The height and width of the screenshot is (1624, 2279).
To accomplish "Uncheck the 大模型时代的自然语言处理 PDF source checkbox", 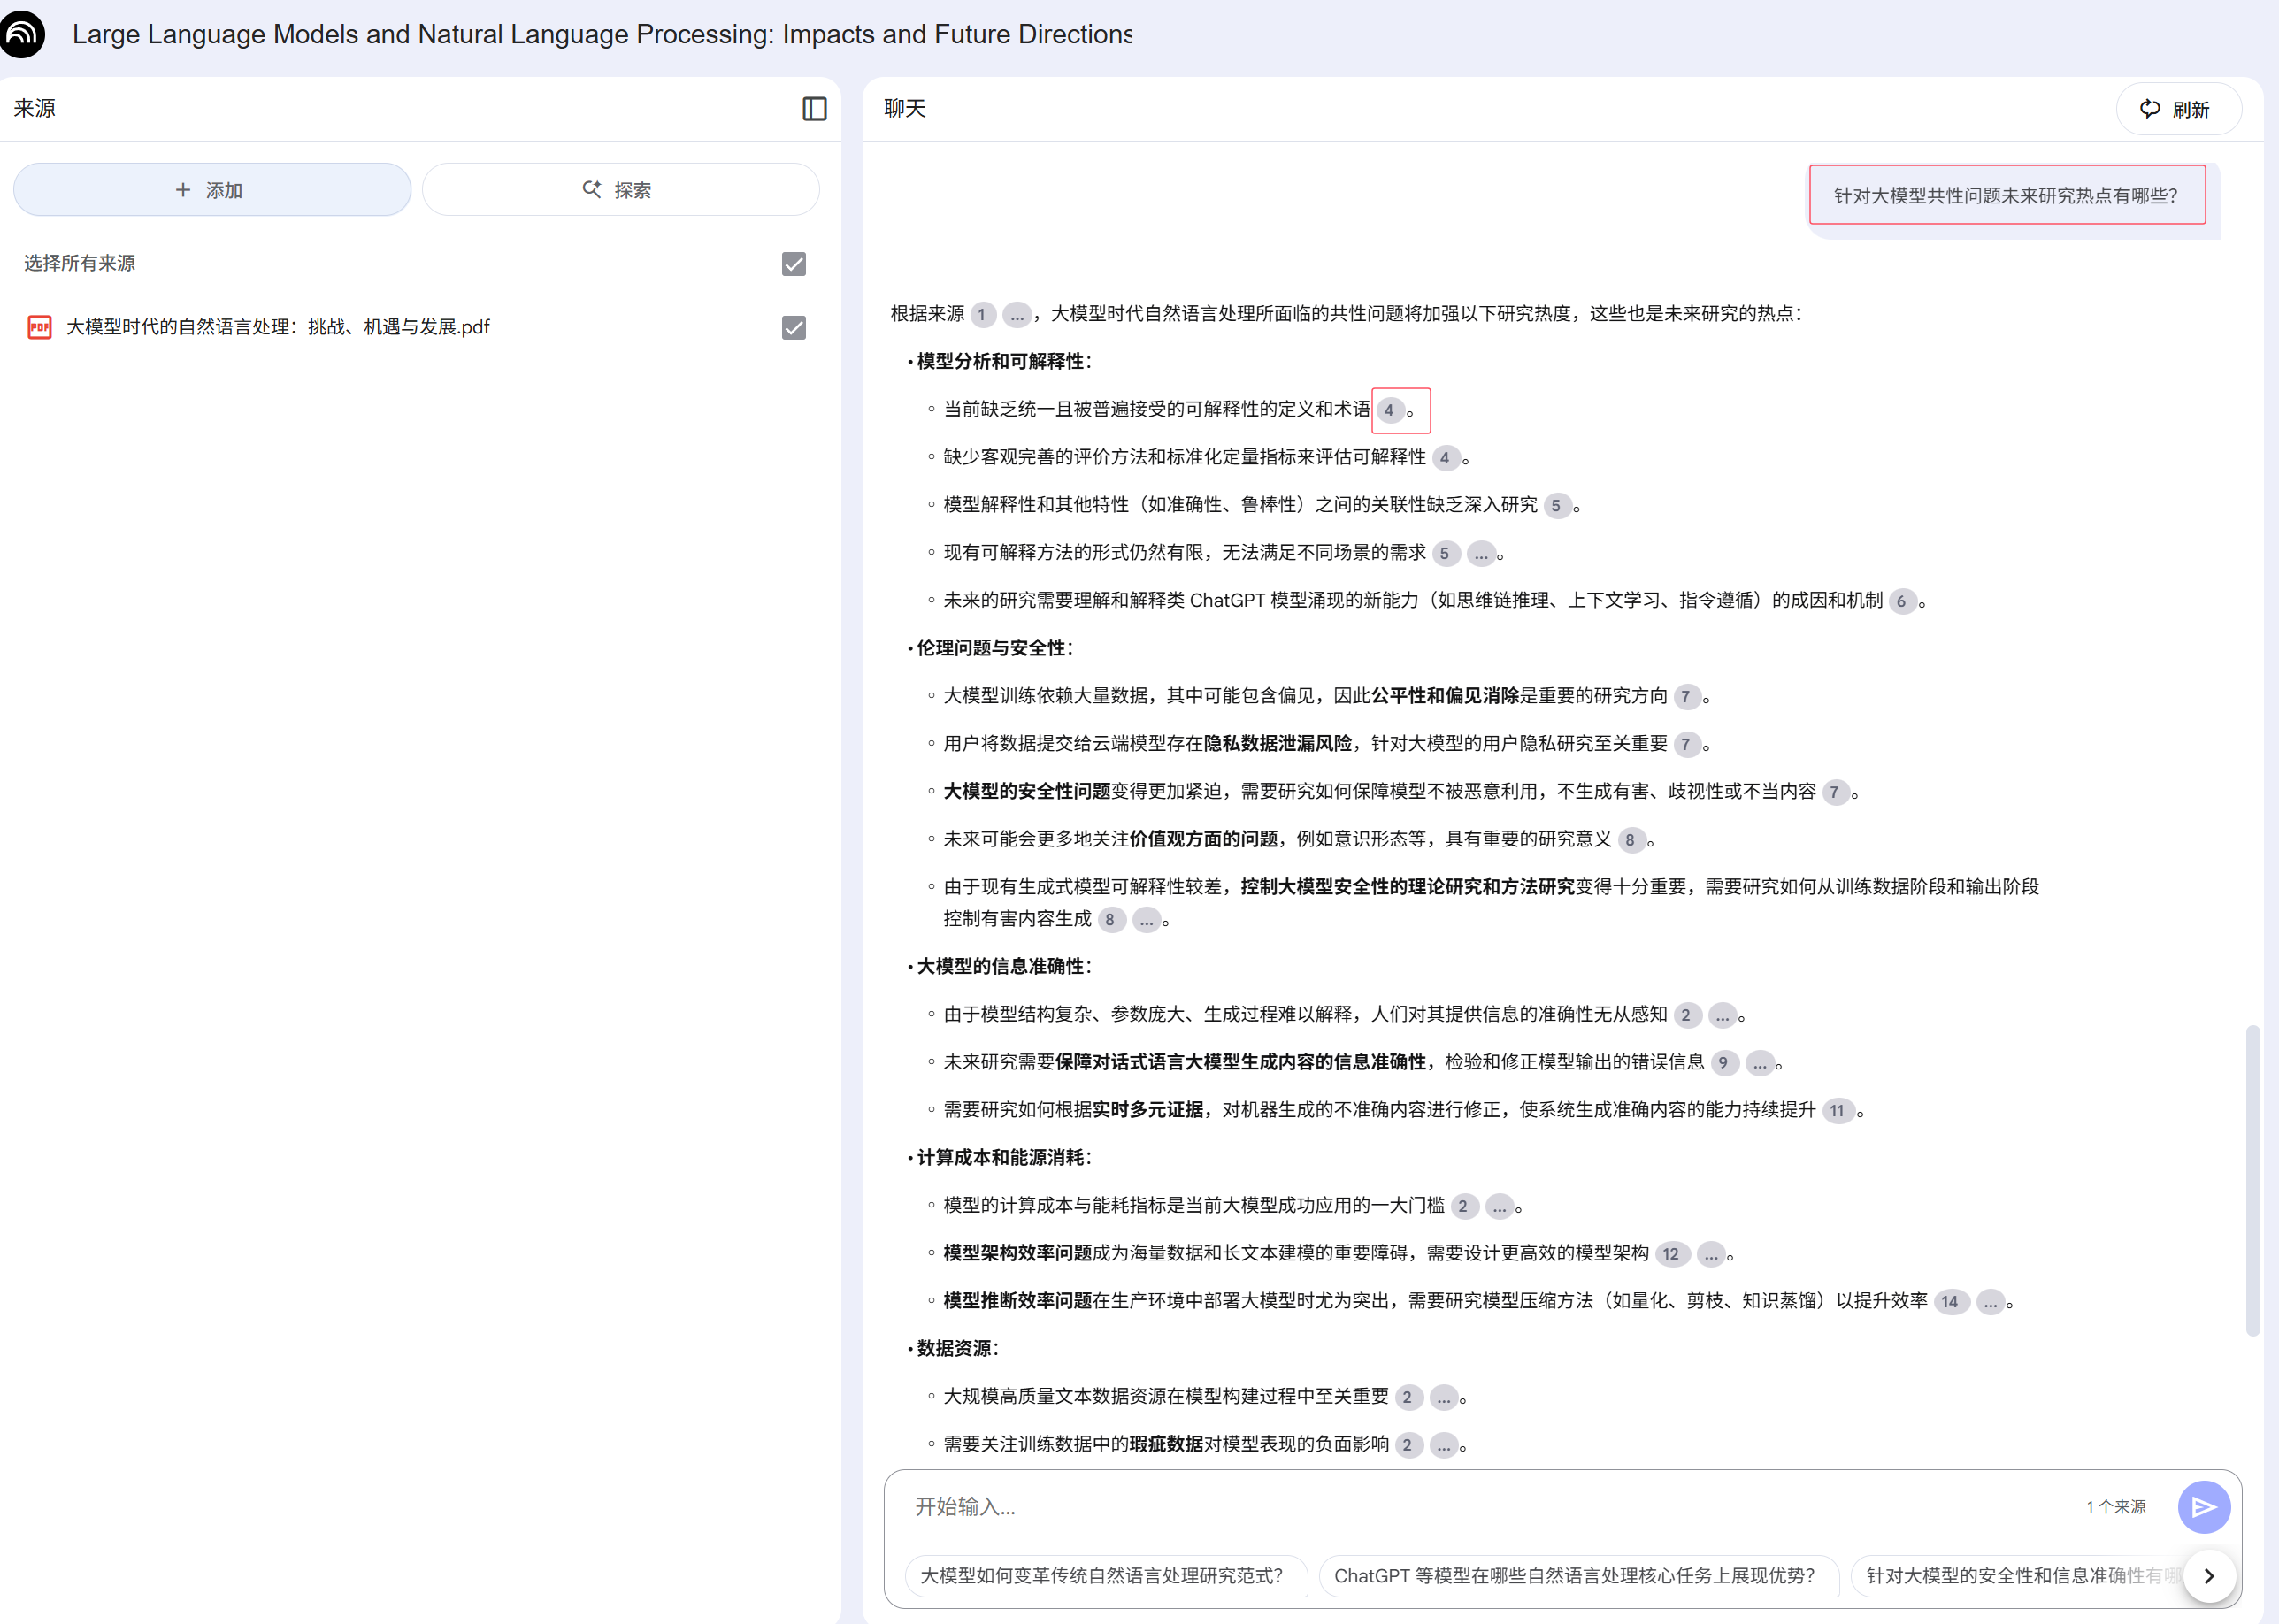I will tap(793, 328).
